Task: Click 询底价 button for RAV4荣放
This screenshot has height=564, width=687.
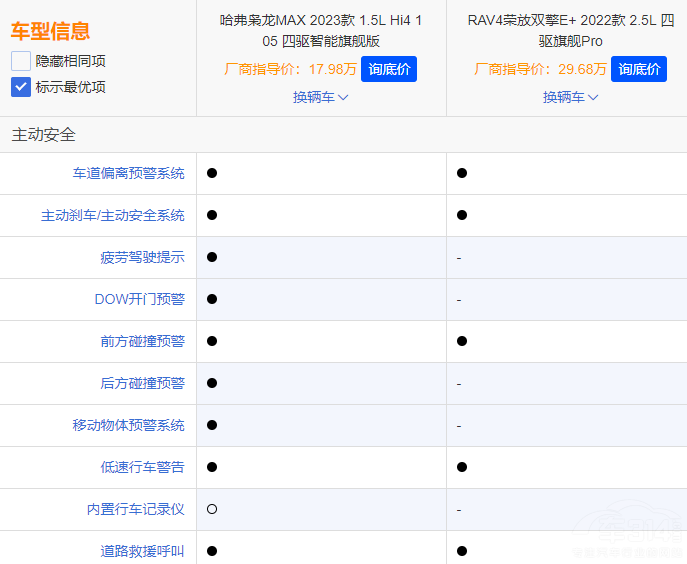Action: (x=638, y=69)
